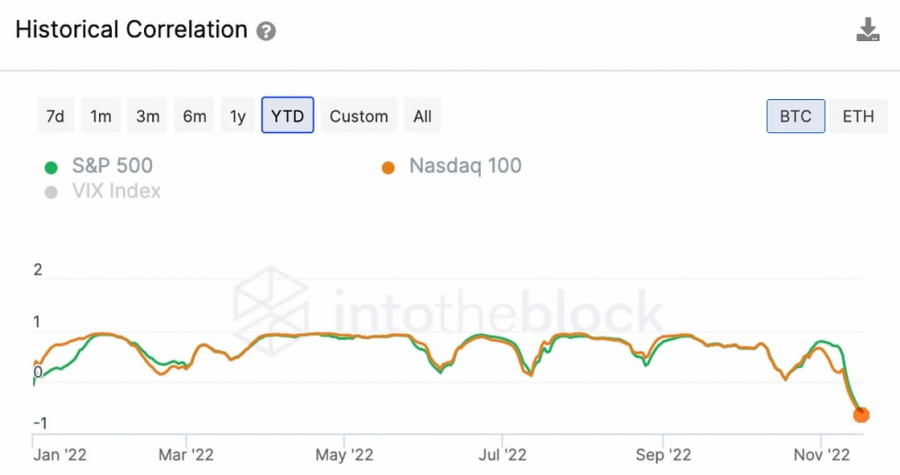Click the green S&P 500 legend dot
The width and height of the screenshot is (900, 475).
(52, 167)
